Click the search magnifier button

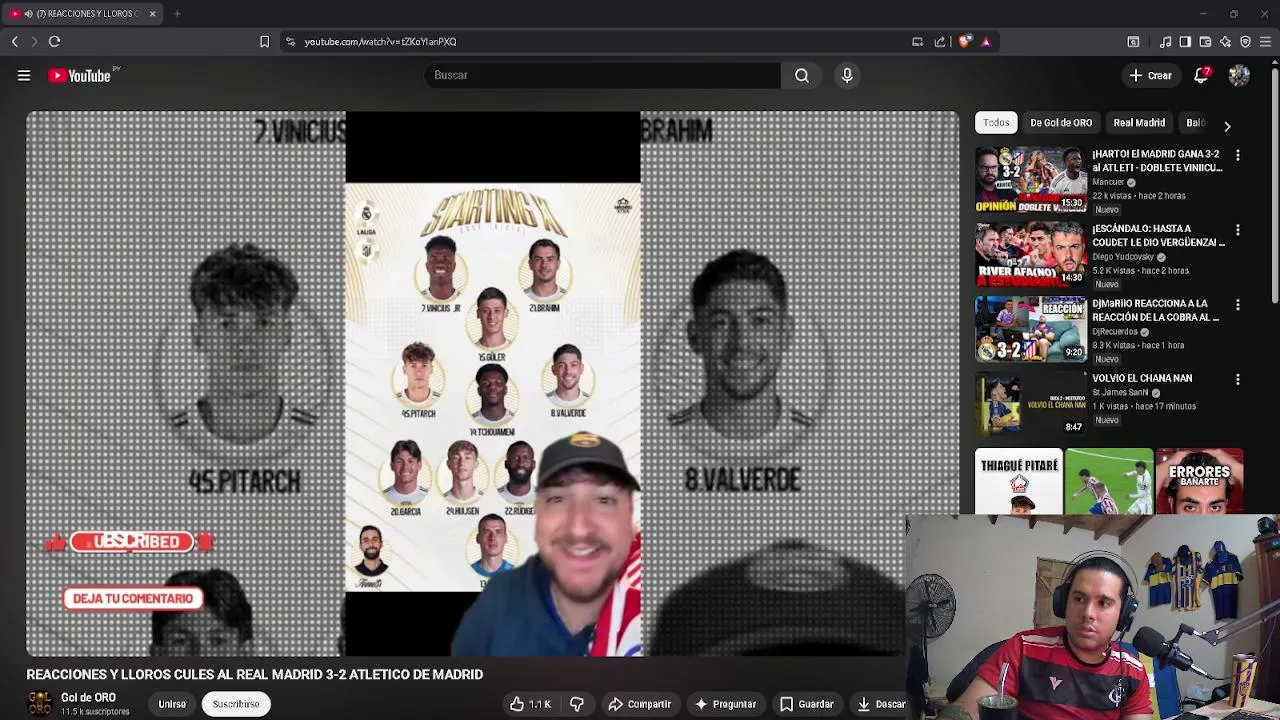click(802, 75)
